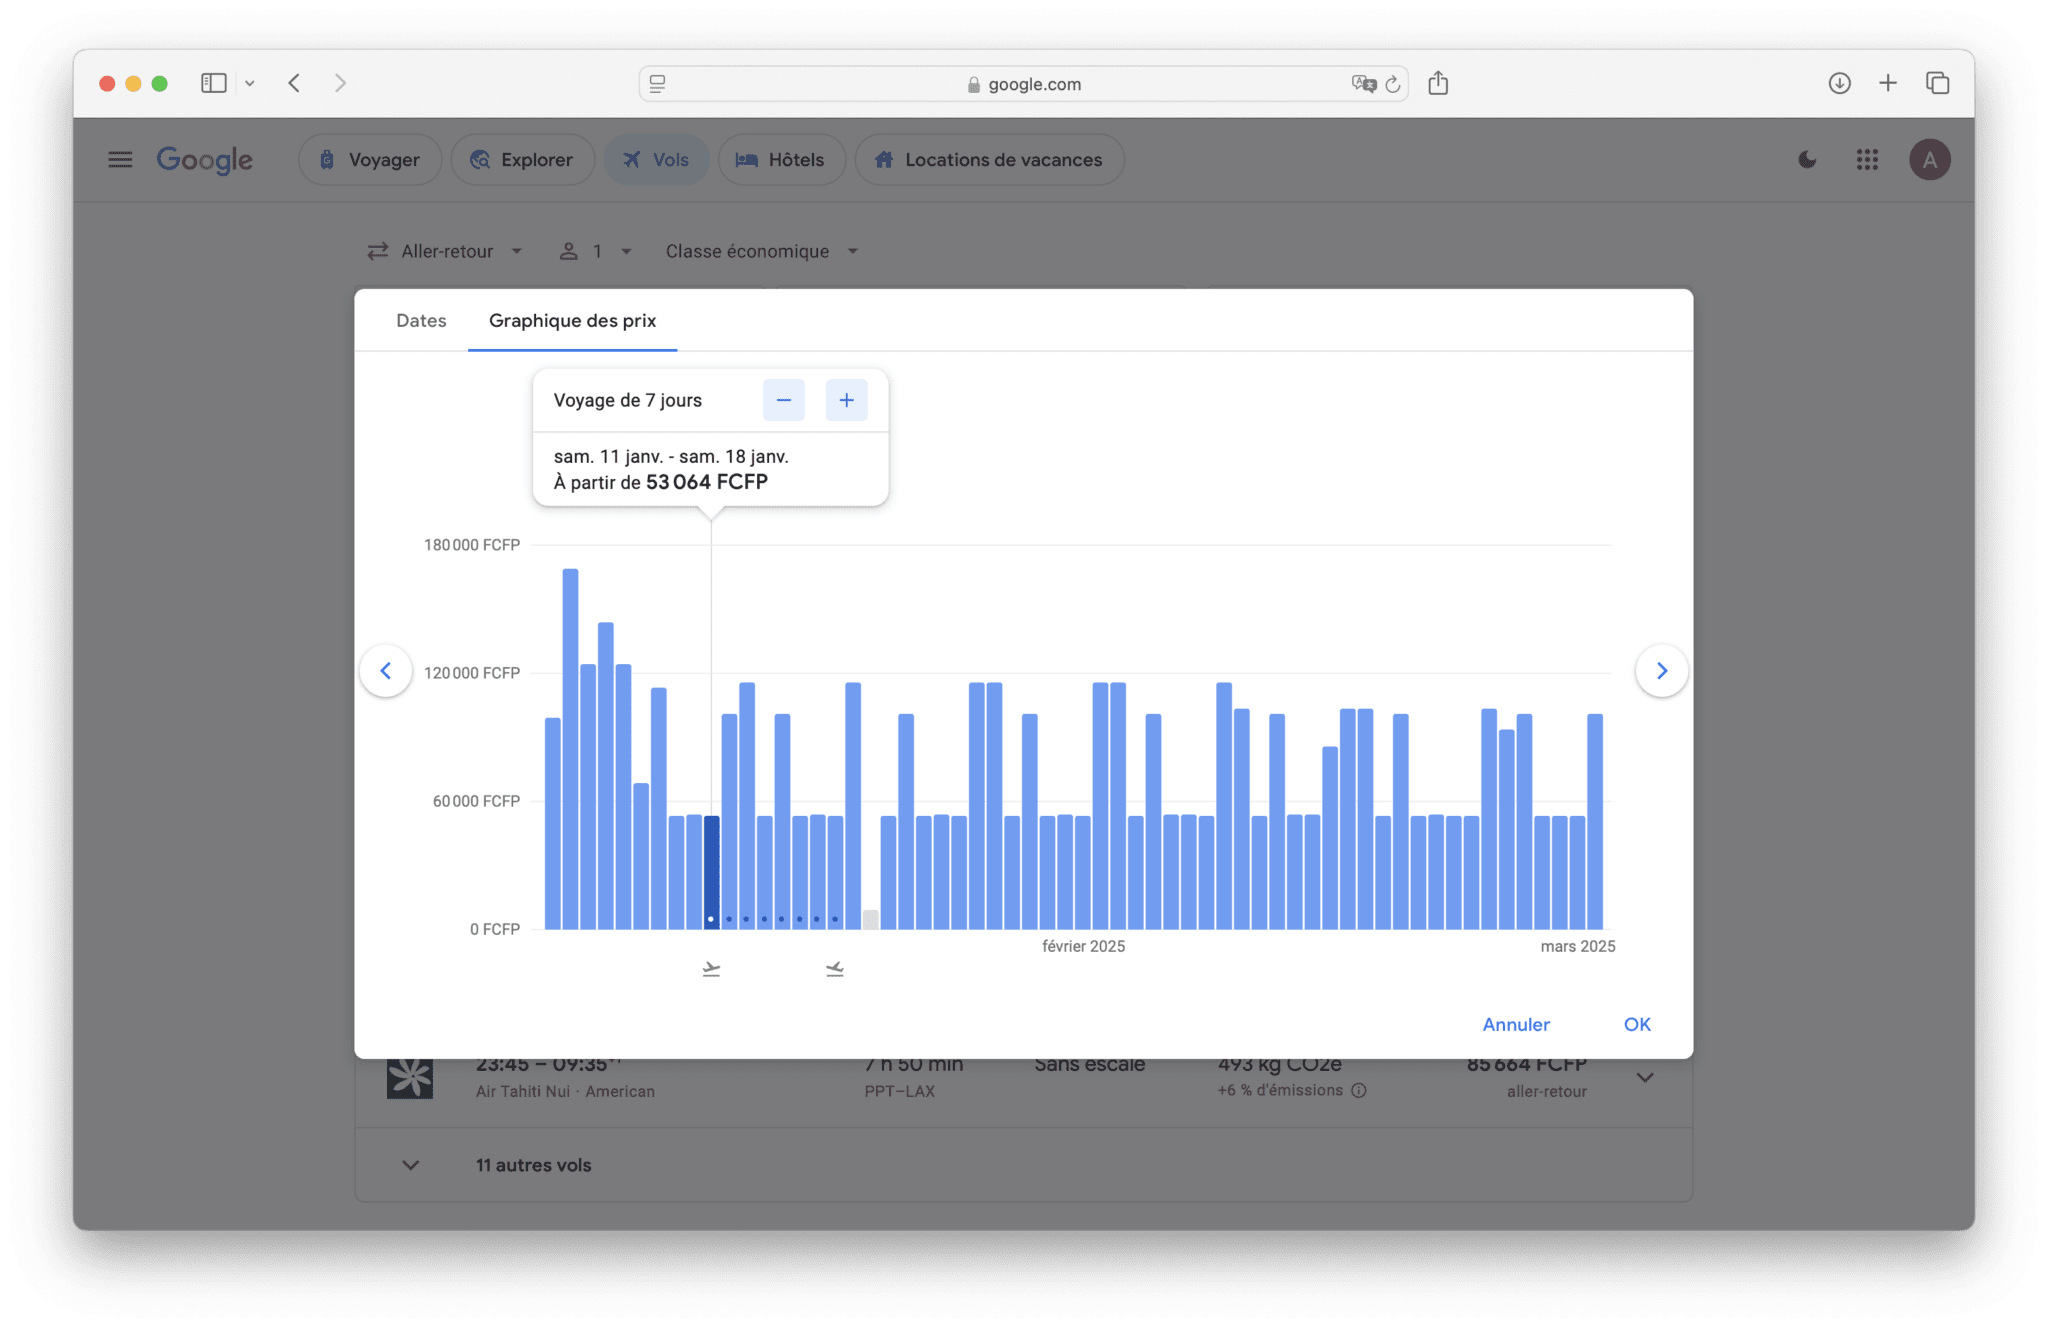Confirm dates with OK button
This screenshot has height=1327, width=2048.
point(1637,1025)
